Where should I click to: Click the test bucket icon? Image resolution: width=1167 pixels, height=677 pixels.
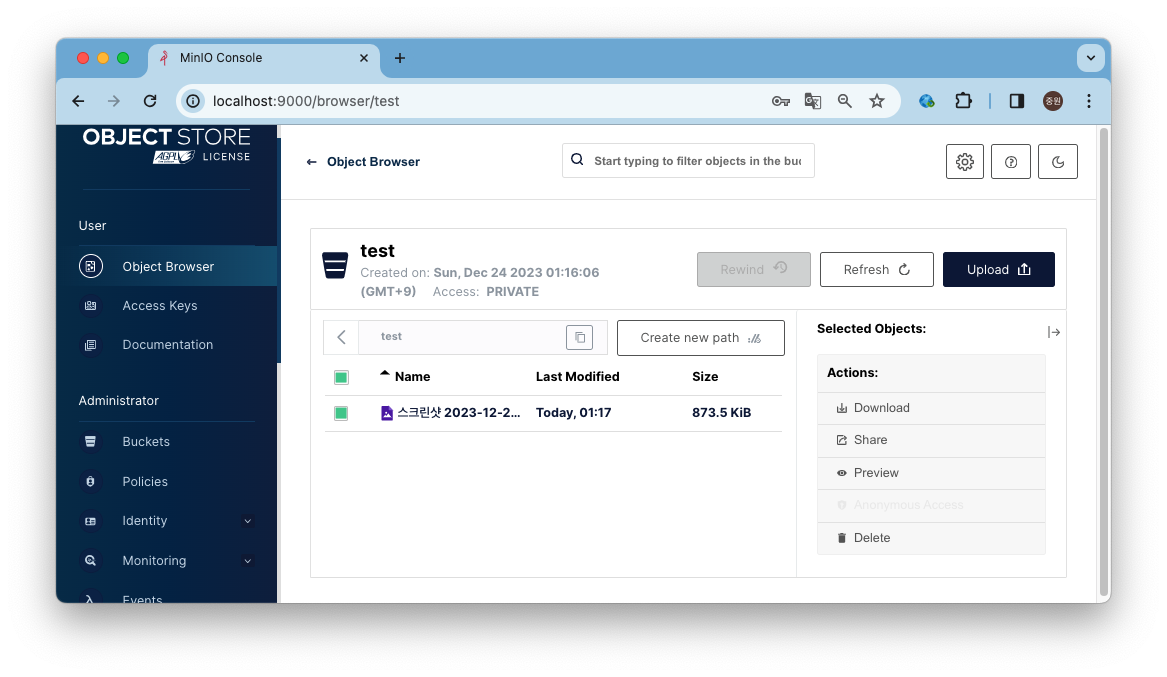335,265
